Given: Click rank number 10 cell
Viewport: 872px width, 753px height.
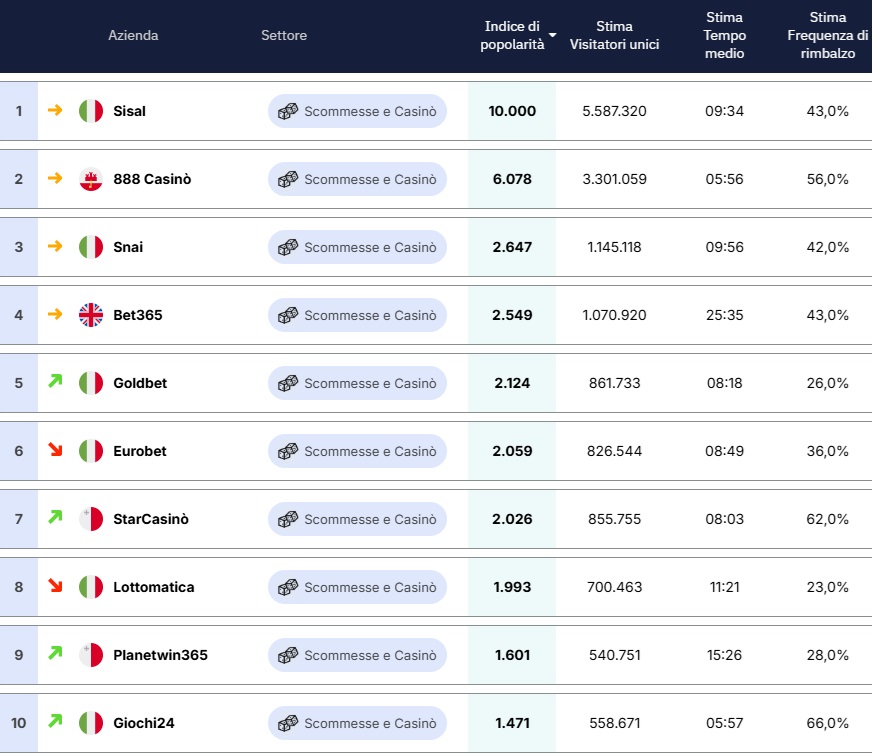Looking at the screenshot, I should 19,723.
